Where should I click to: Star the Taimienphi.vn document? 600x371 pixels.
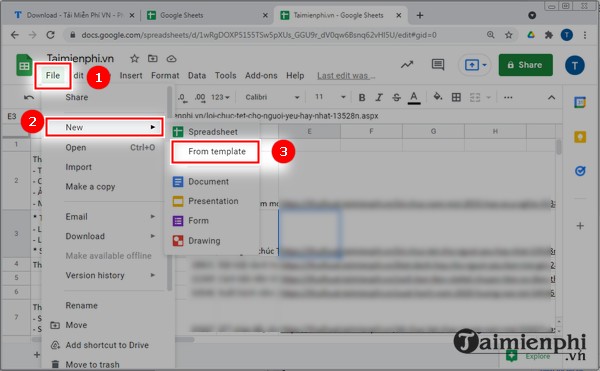(x=134, y=59)
